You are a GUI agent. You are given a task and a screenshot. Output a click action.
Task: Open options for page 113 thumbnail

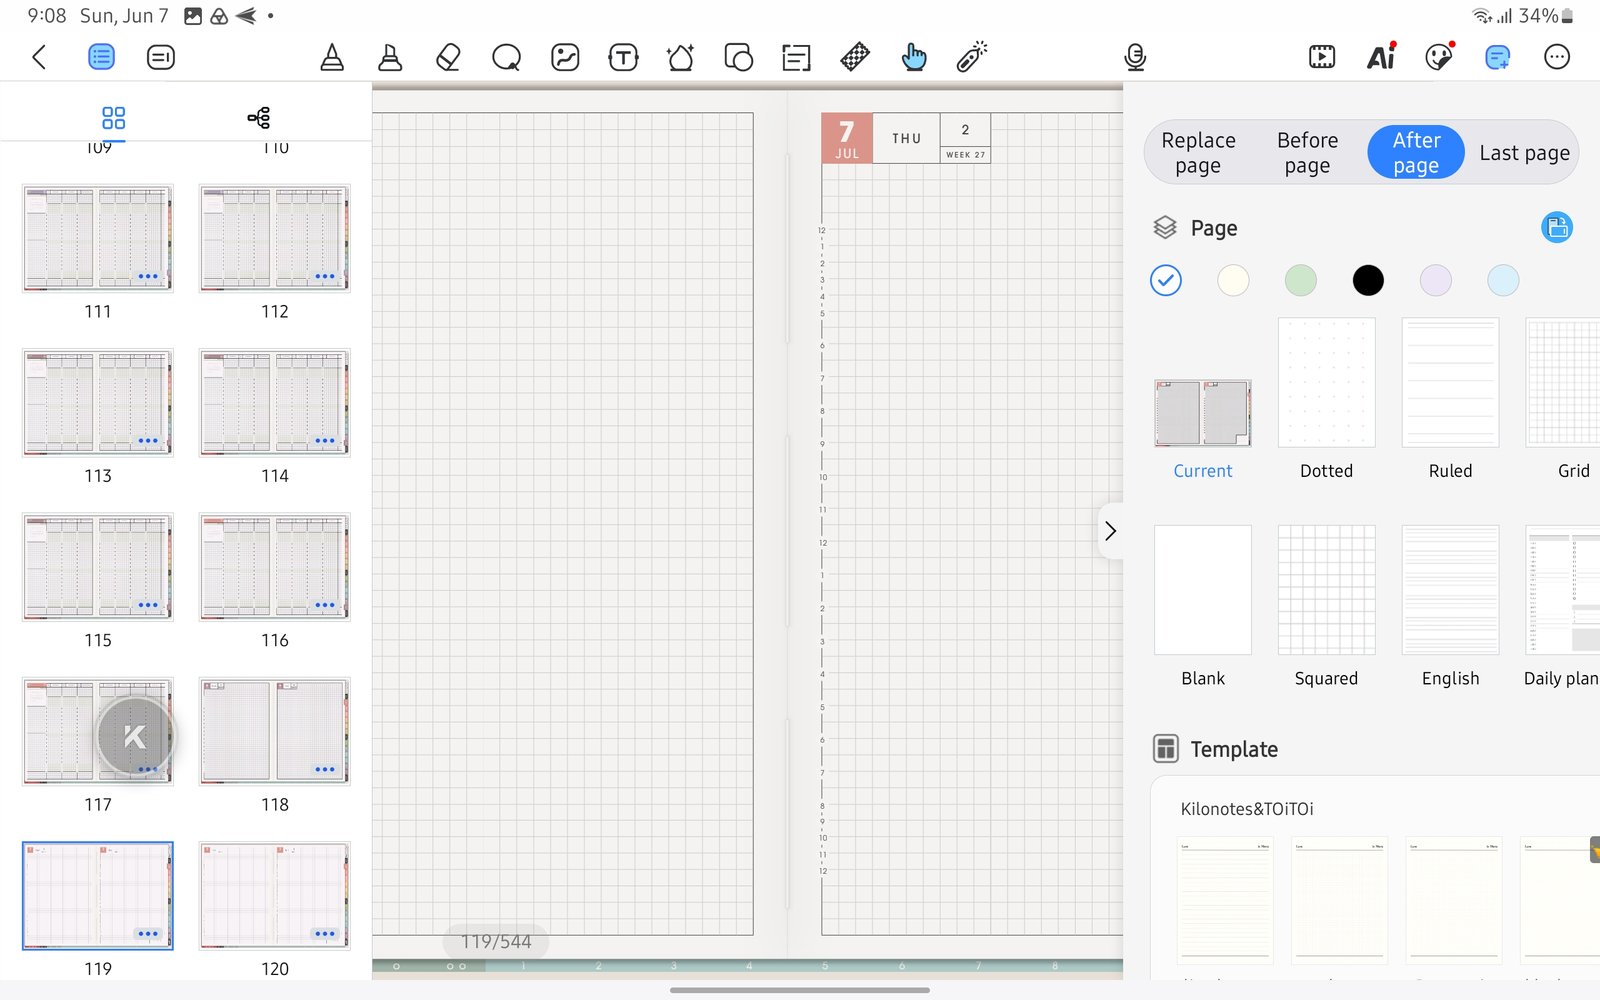coord(148,440)
